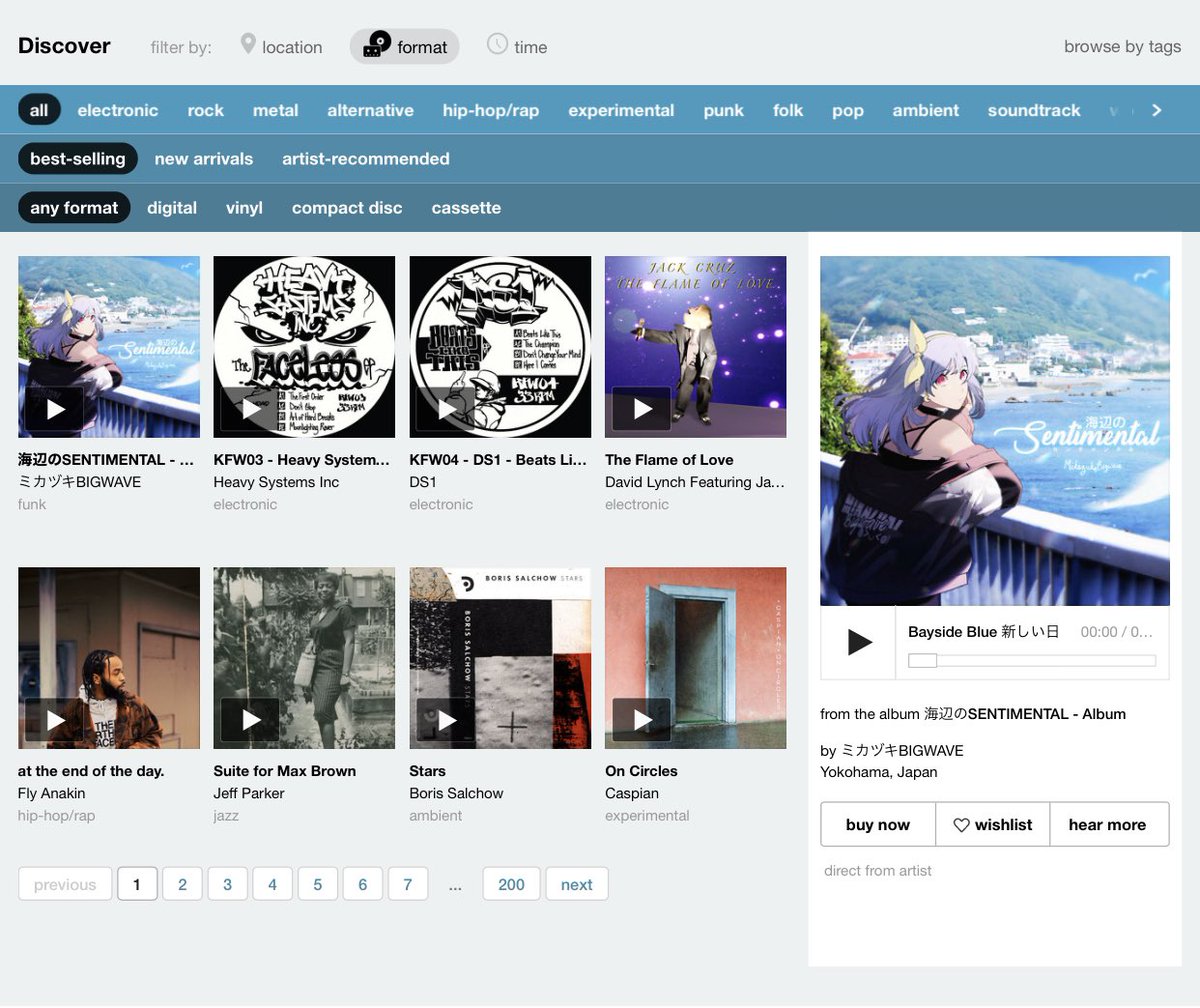This screenshot has width=1200, height=1008.
Task: Click the current page 1 button
Action: [137, 884]
